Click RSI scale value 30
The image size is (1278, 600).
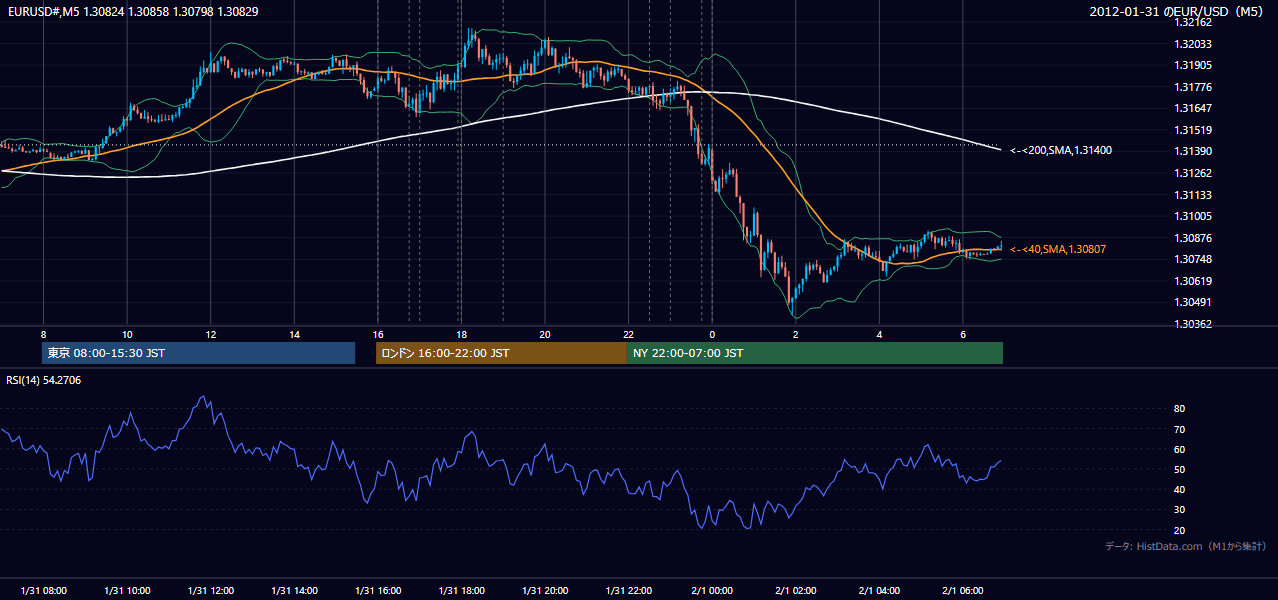point(1179,510)
